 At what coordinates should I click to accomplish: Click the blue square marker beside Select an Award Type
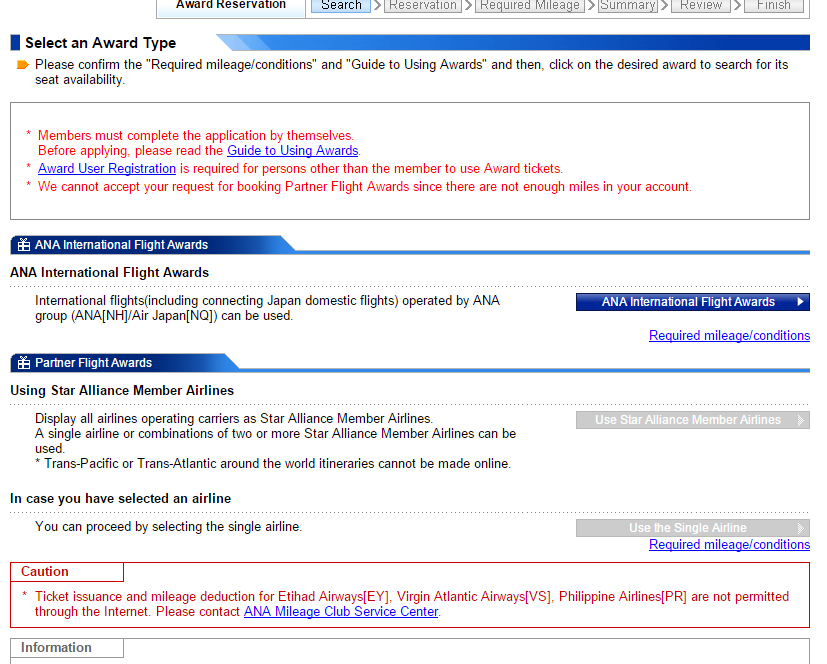pyautogui.click(x=15, y=43)
